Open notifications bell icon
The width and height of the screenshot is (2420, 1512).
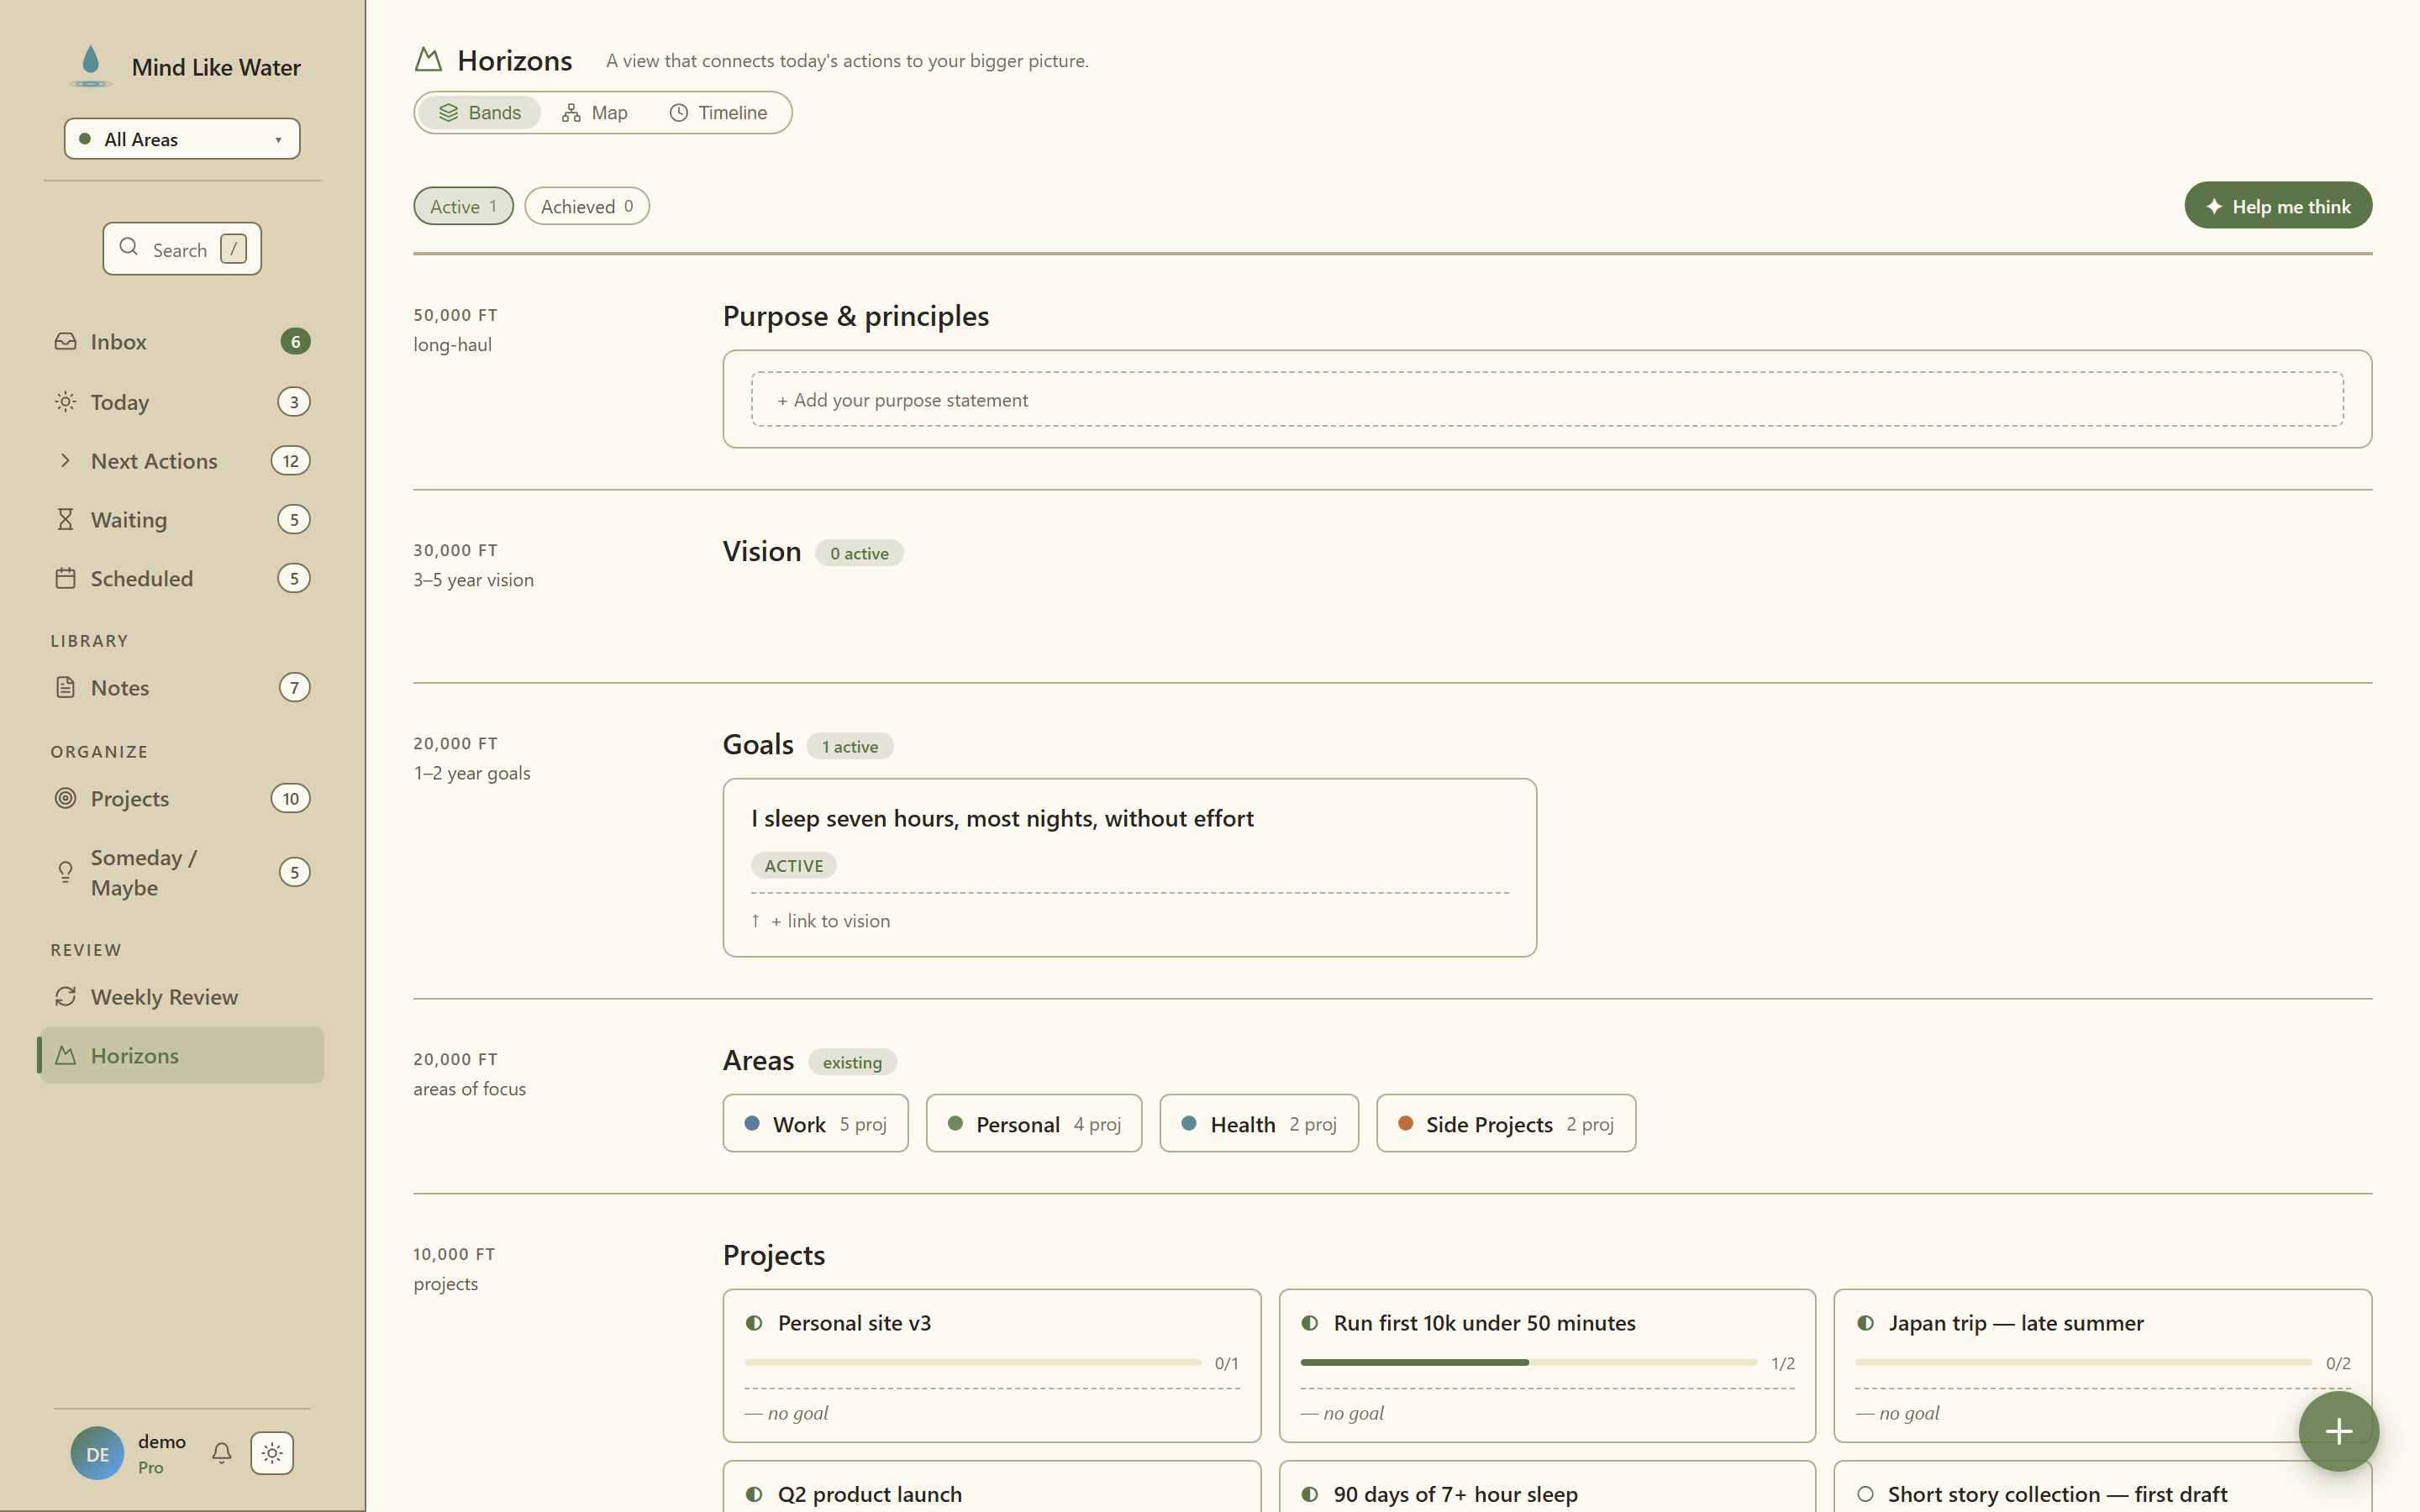coord(222,1453)
